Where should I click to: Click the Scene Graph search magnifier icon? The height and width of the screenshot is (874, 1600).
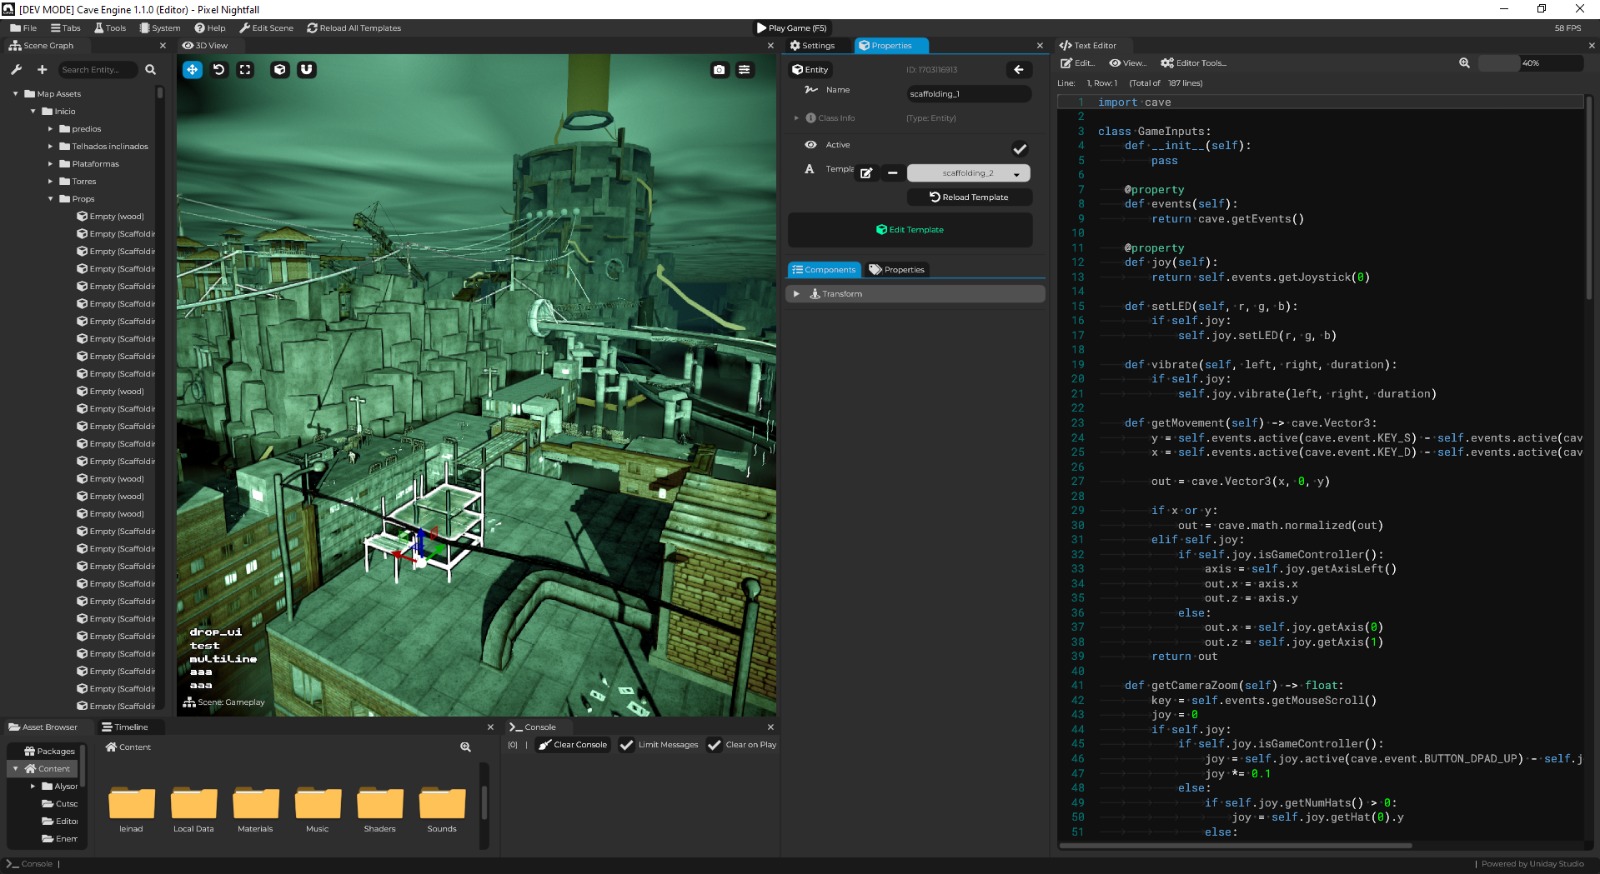tap(151, 70)
